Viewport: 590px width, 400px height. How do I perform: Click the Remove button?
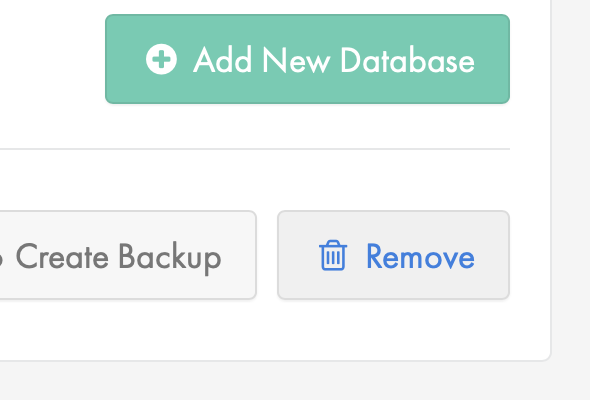point(394,255)
